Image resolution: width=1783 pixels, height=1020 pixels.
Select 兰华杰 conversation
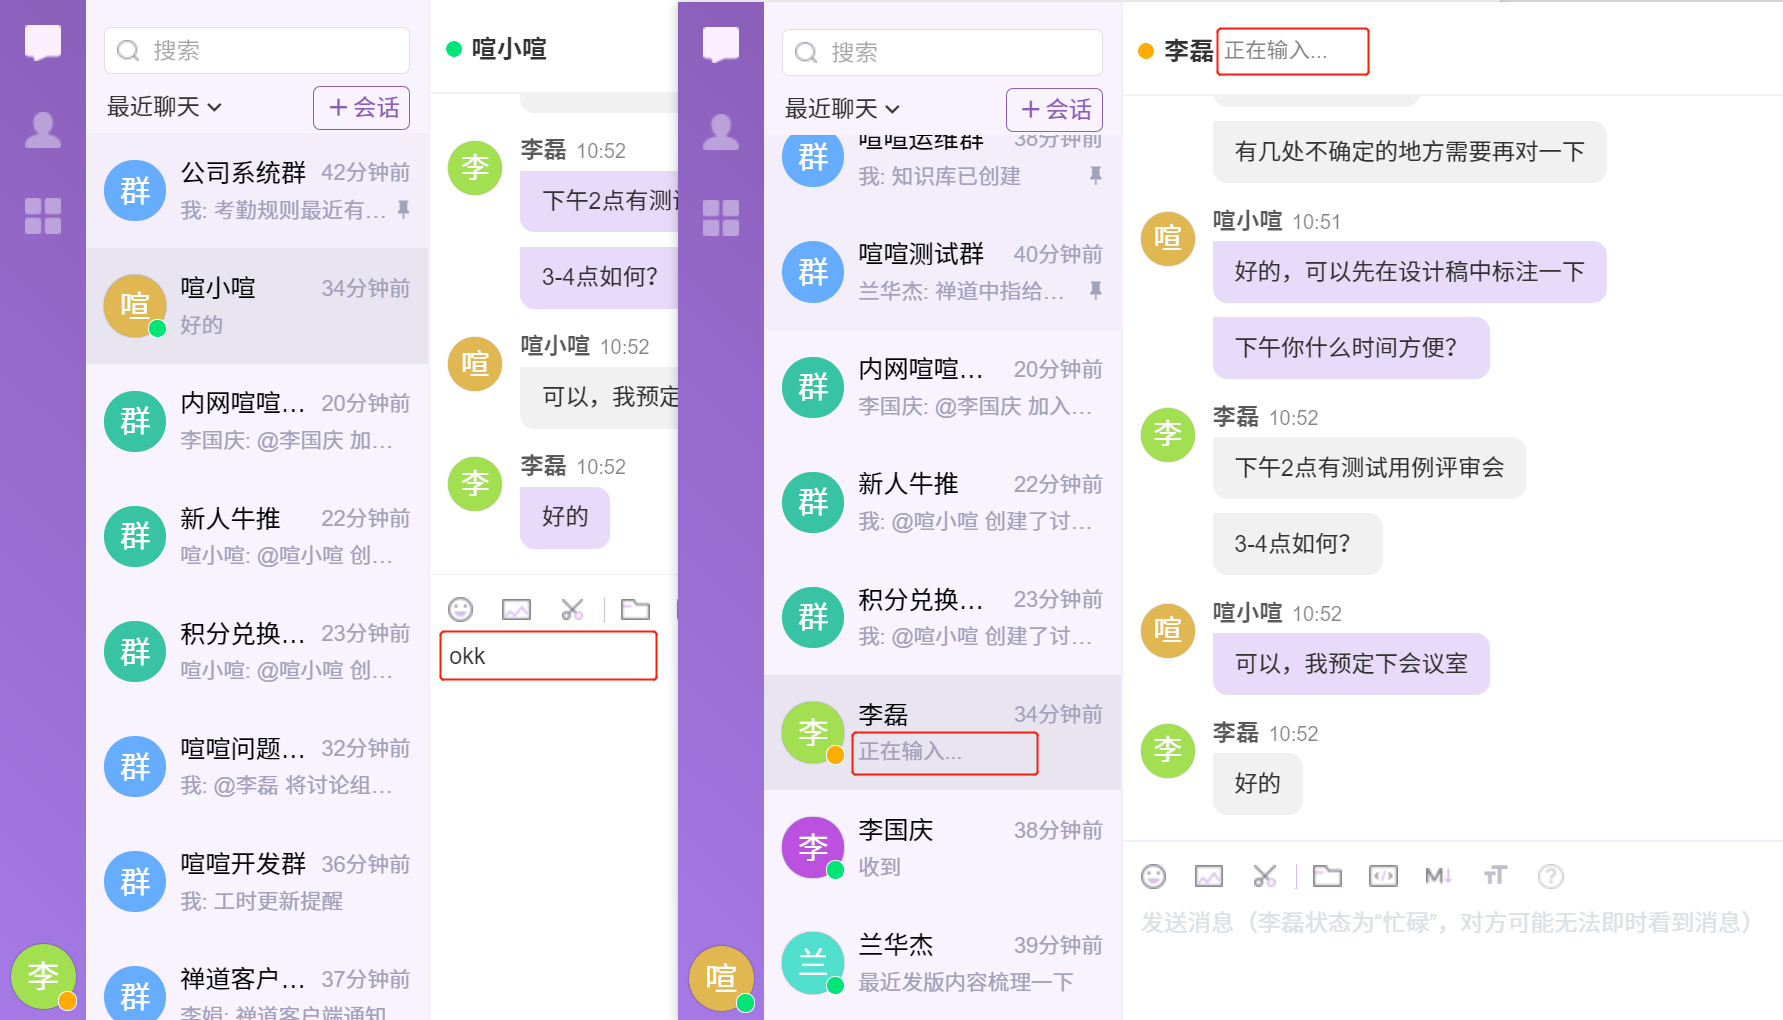click(942, 963)
